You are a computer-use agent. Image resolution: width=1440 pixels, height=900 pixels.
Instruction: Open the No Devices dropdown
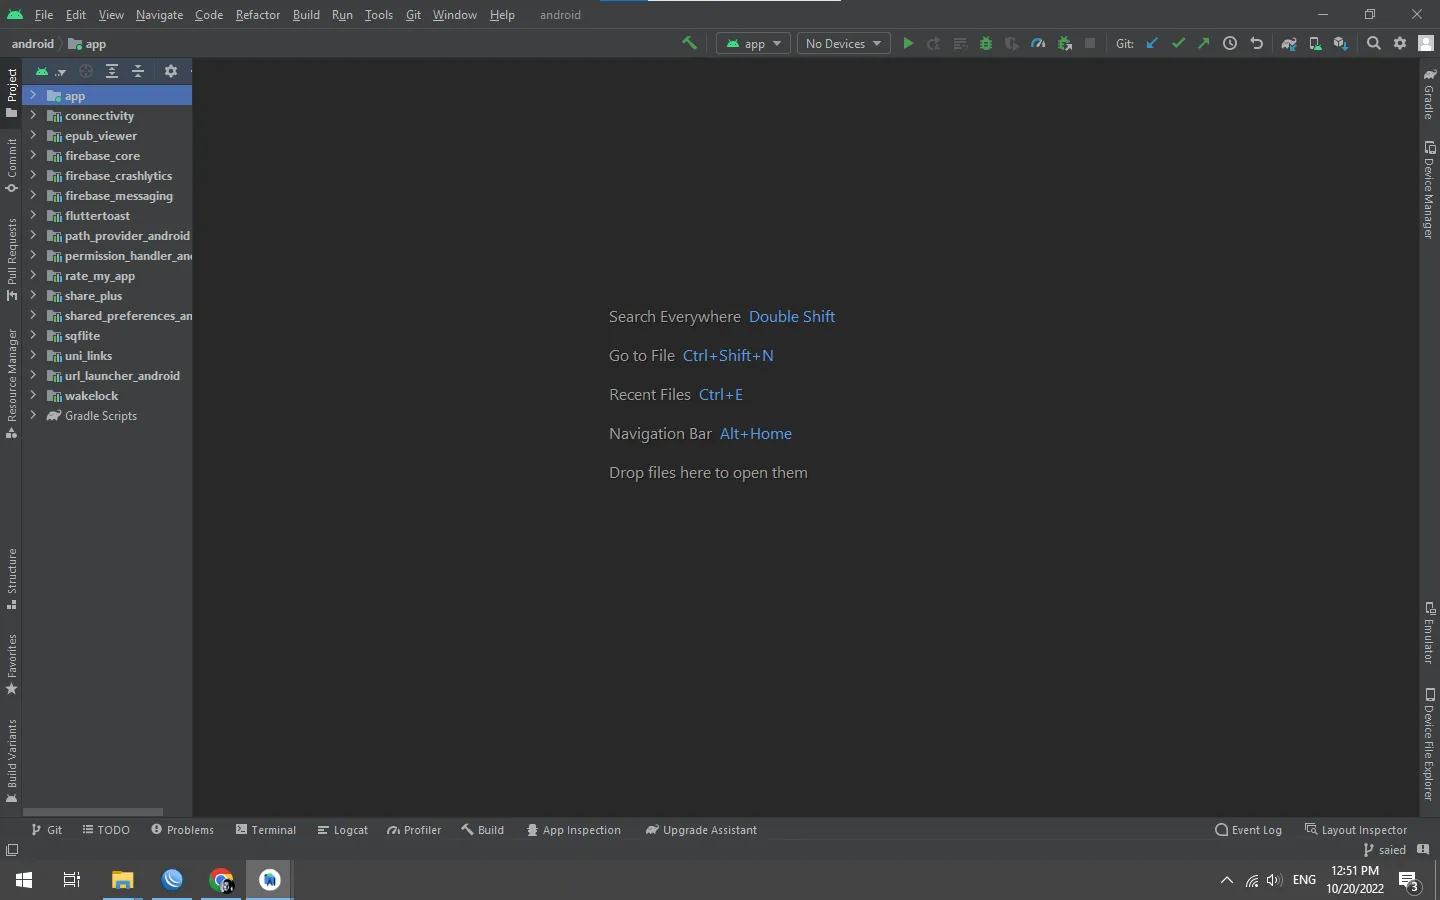click(x=844, y=43)
